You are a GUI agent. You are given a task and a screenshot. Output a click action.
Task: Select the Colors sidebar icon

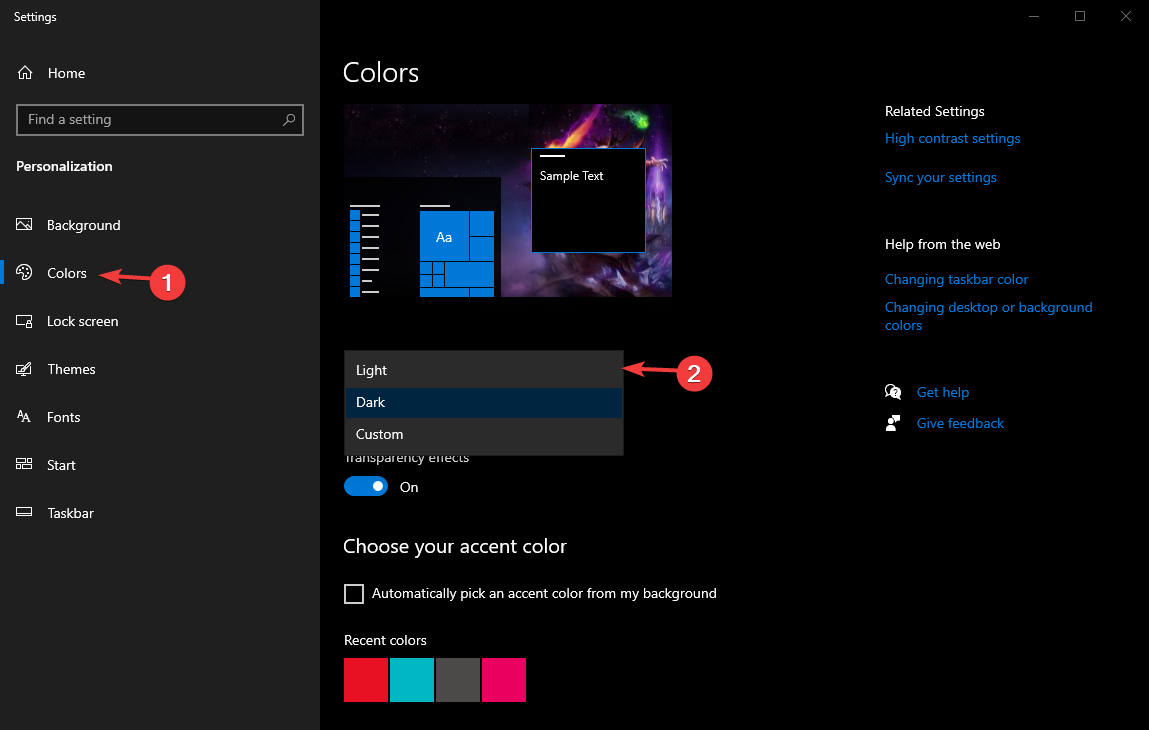(24, 272)
